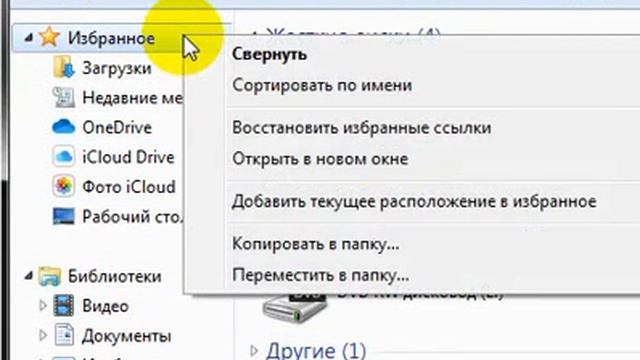Image resolution: width=640 pixels, height=360 pixels.
Task: Expand the Видео tree arrow
Action: (42, 306)
